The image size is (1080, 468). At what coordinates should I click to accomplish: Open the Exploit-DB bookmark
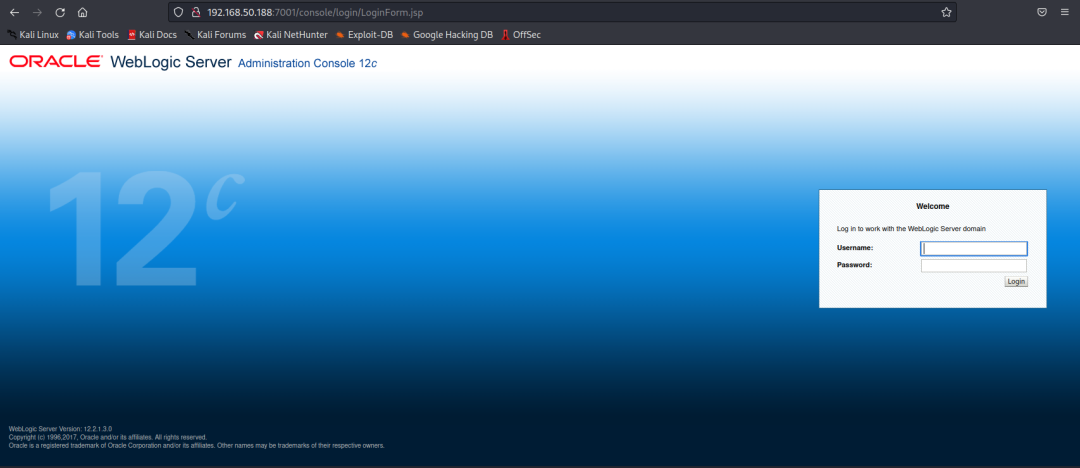364,34
